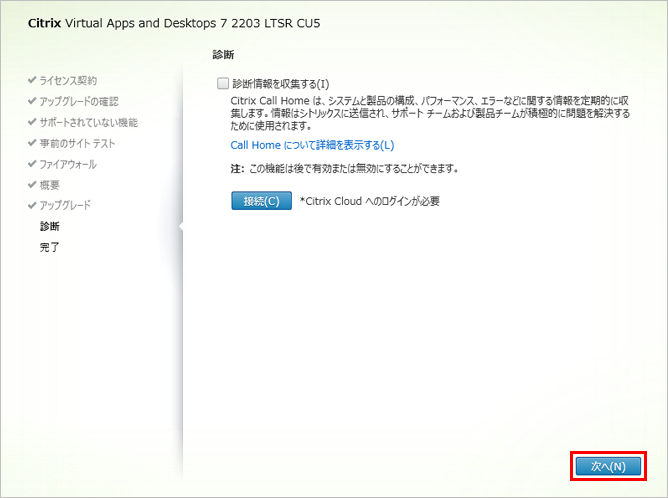Enable the 診断情報を収集する checkbox
668x498 pixels.
point(223,83)
